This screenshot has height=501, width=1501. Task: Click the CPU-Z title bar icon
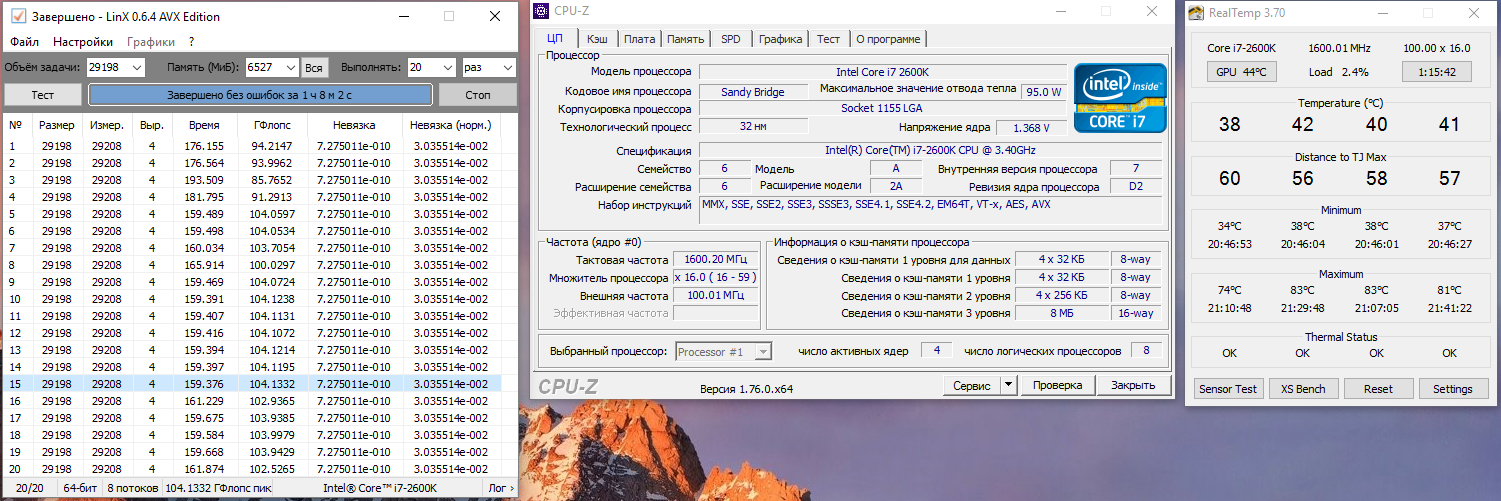(540, 11)
